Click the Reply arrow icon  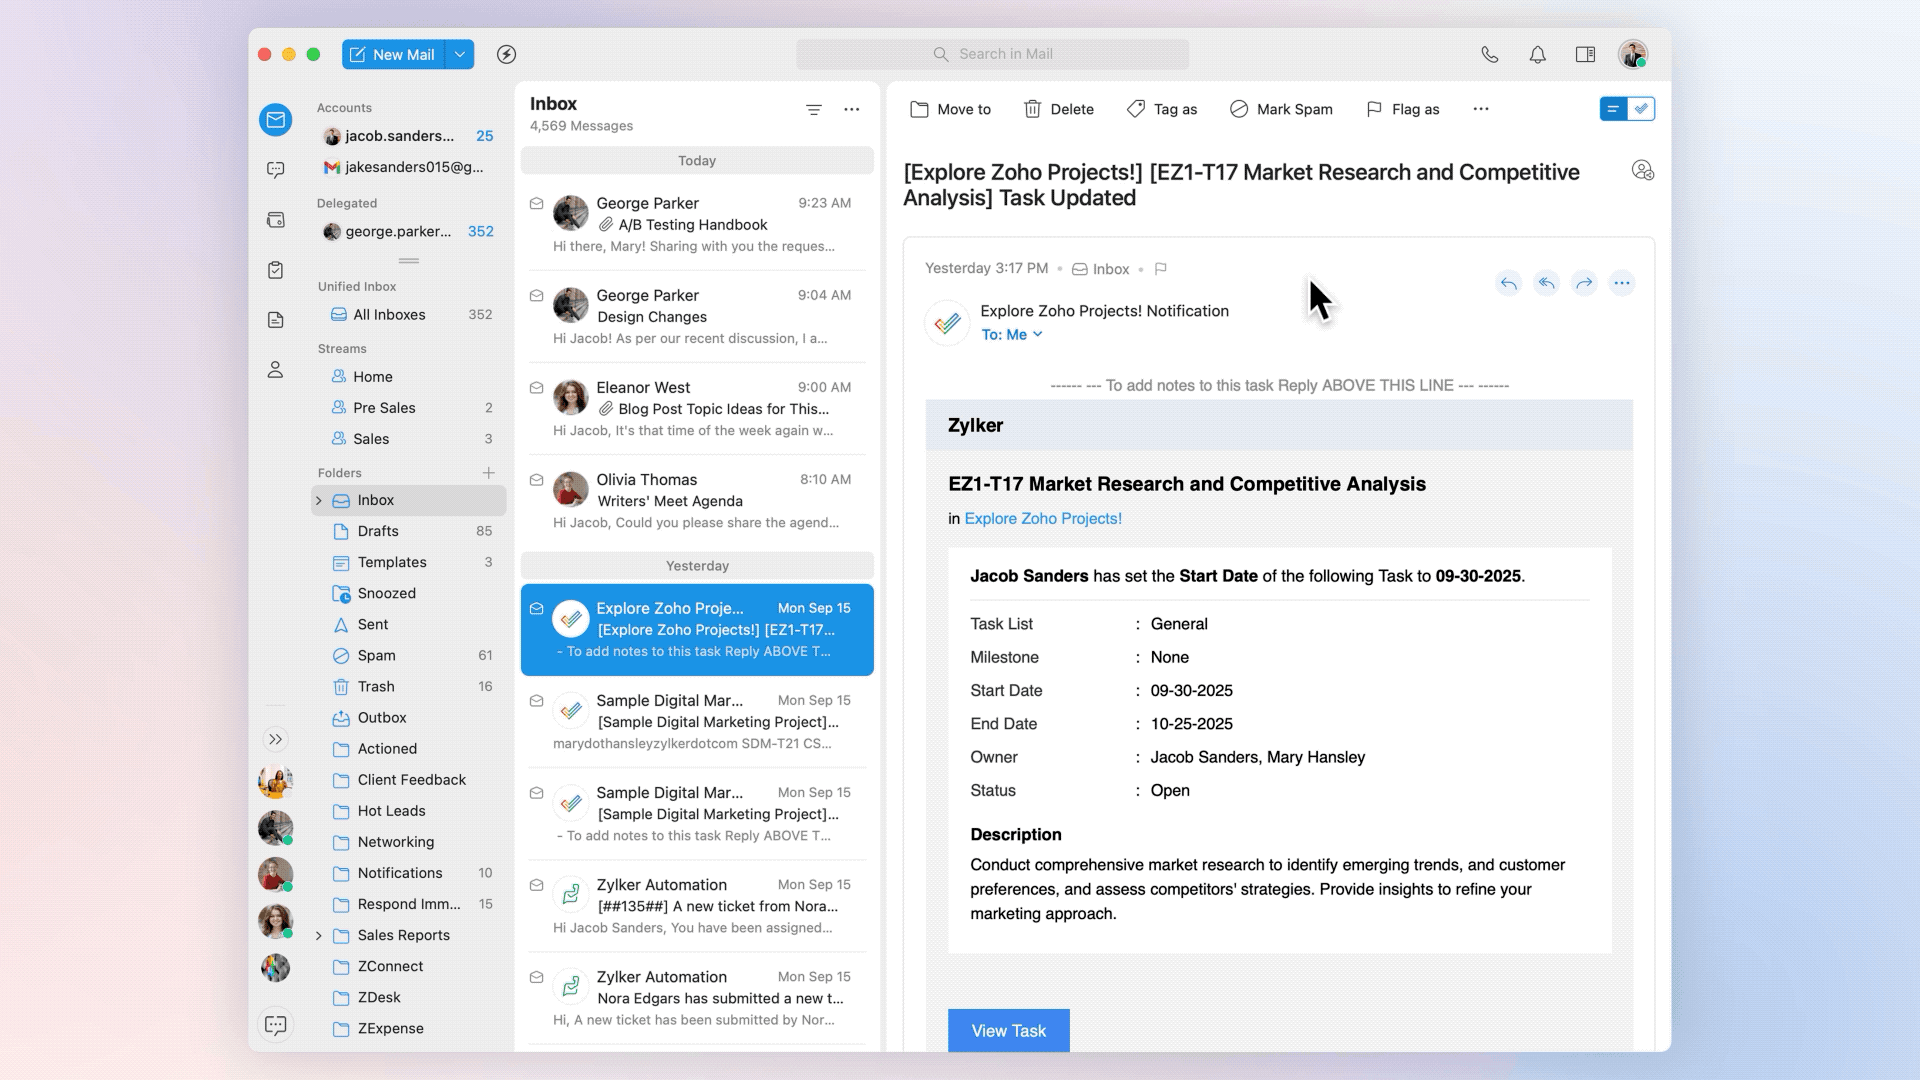pos(1508,283)
